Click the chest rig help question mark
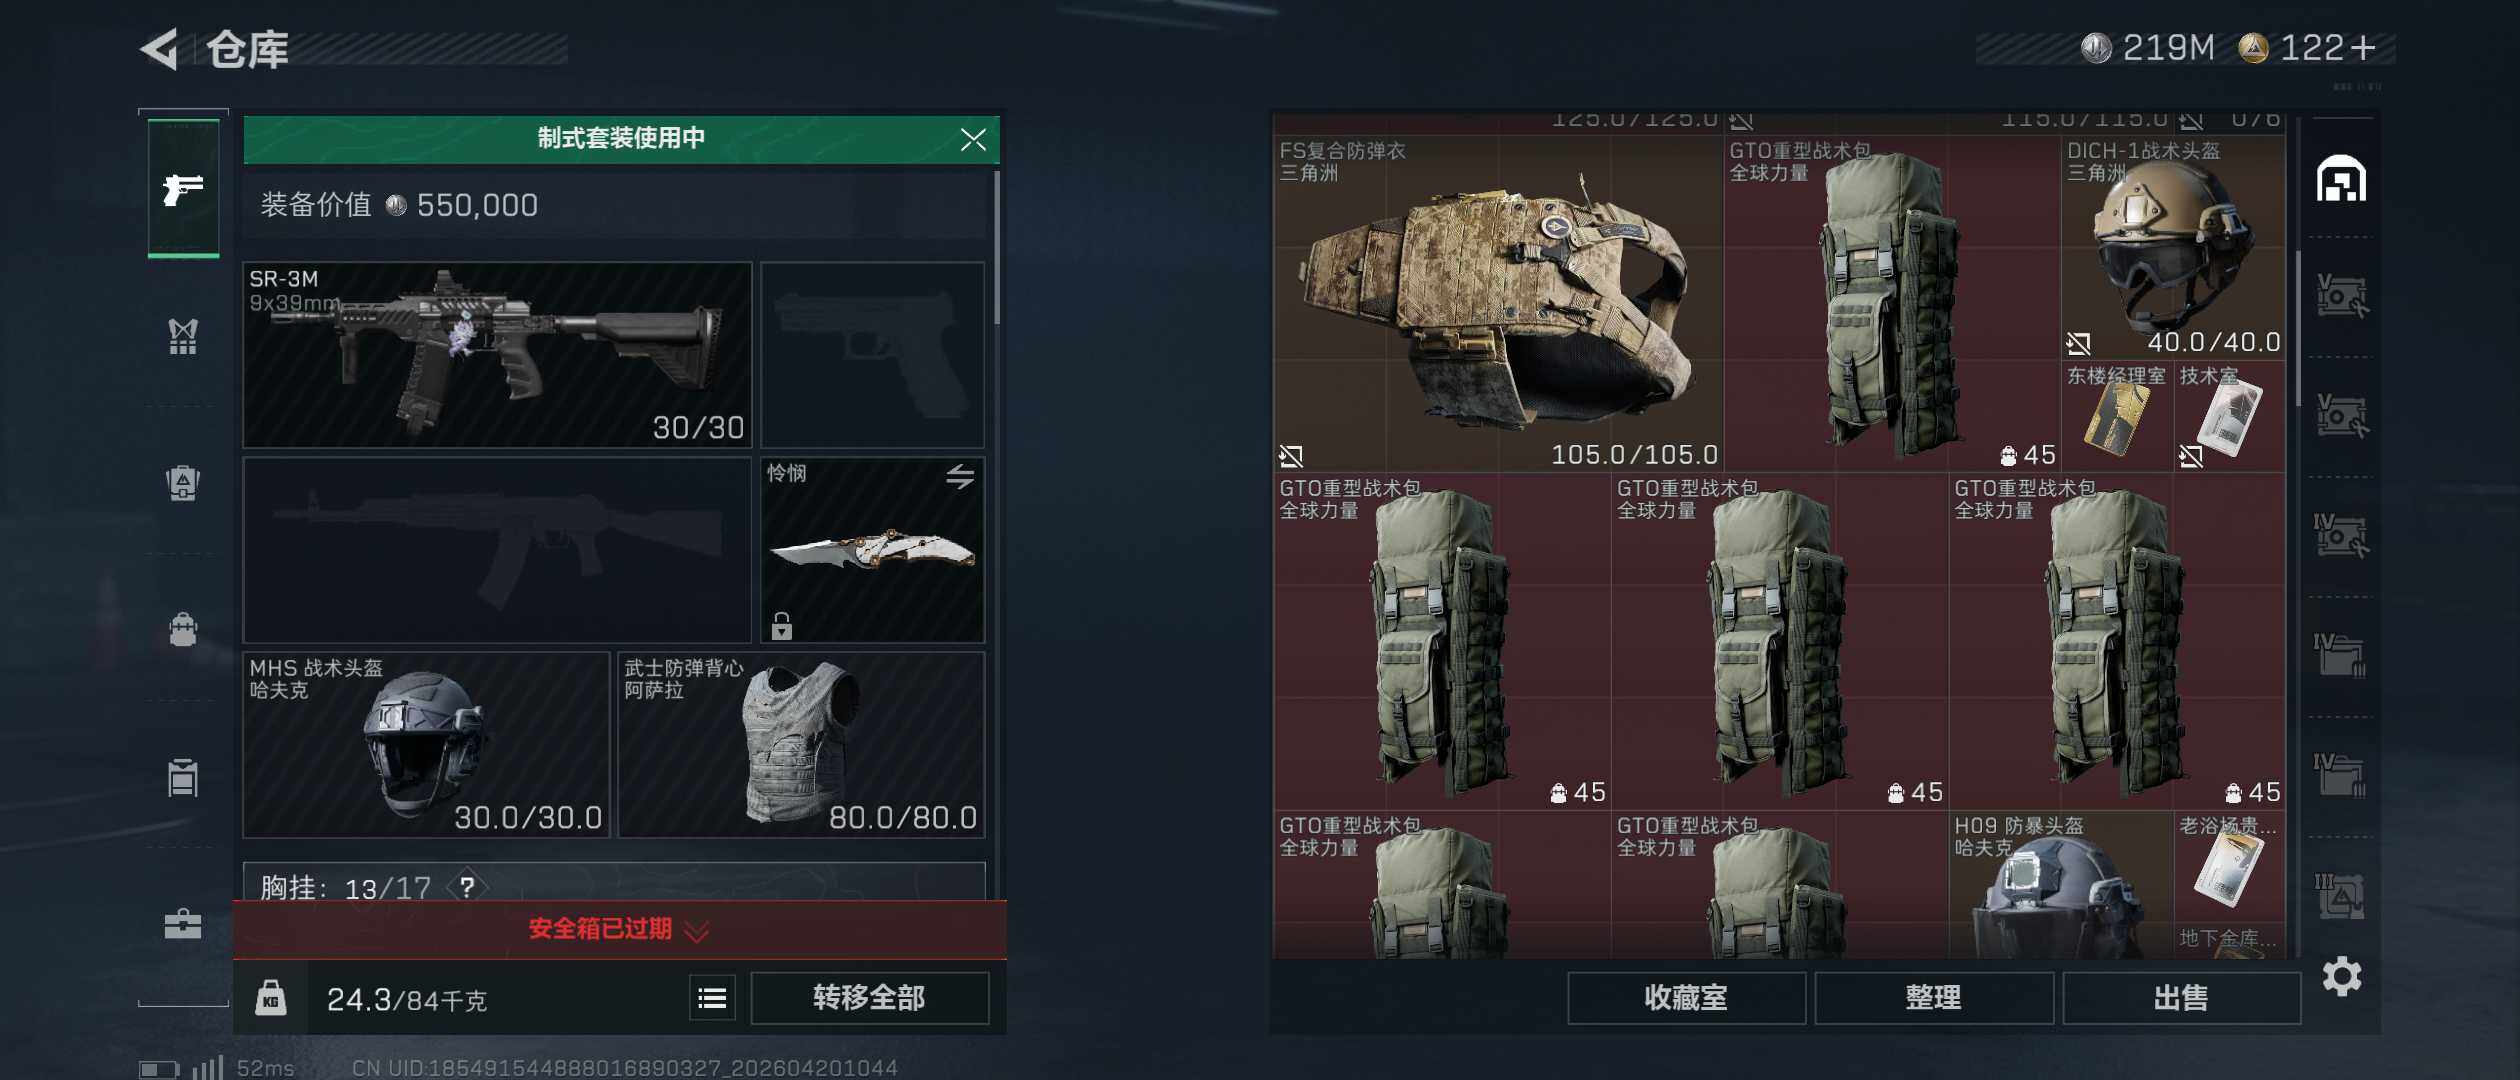 click(467, 886)
